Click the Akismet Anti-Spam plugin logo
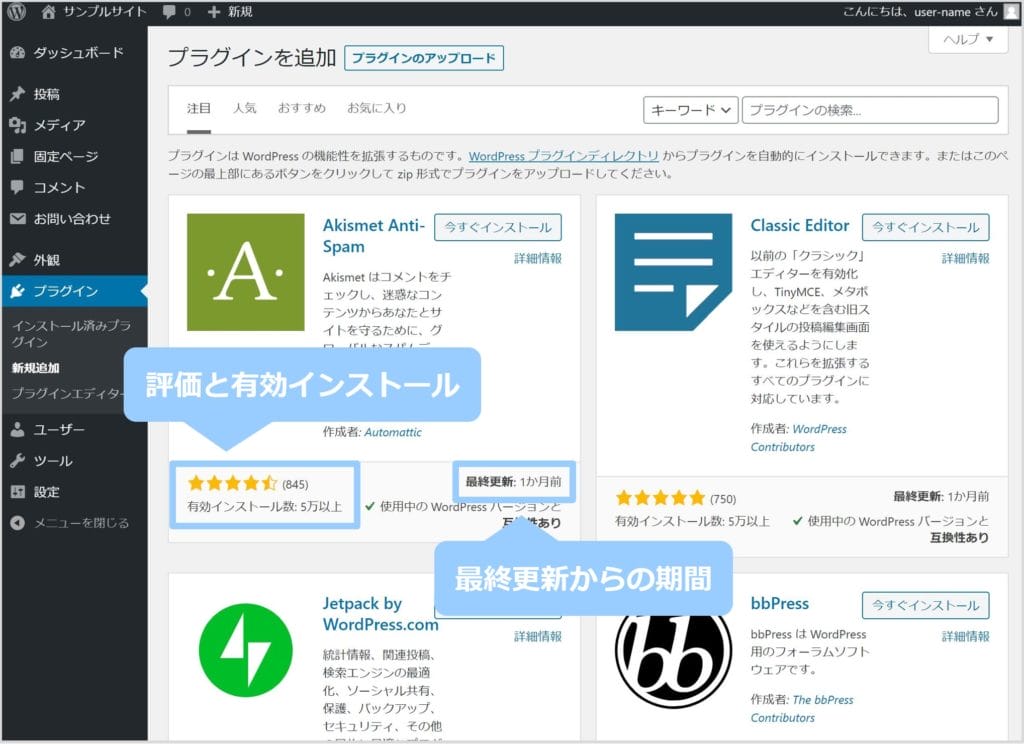The width and height of the screenshot is (1024, 745). click(246, 272)
